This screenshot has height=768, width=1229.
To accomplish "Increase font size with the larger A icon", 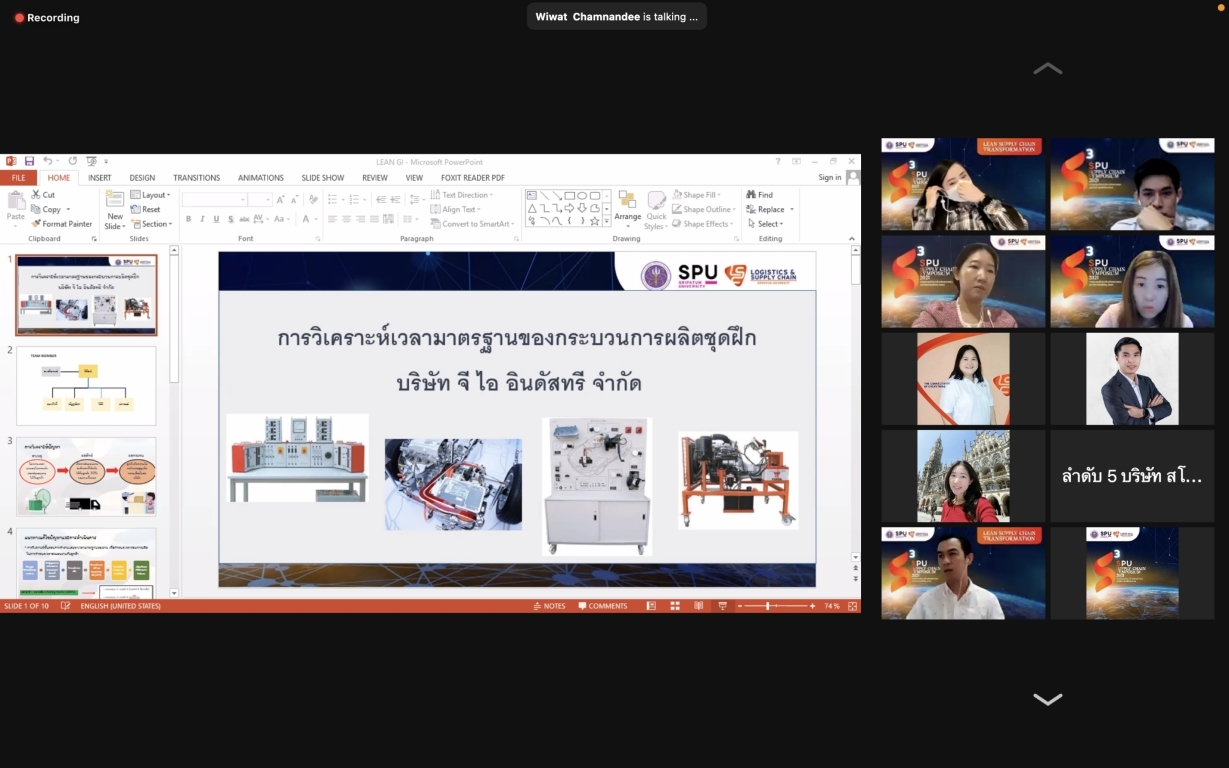I will pos(280,200).
